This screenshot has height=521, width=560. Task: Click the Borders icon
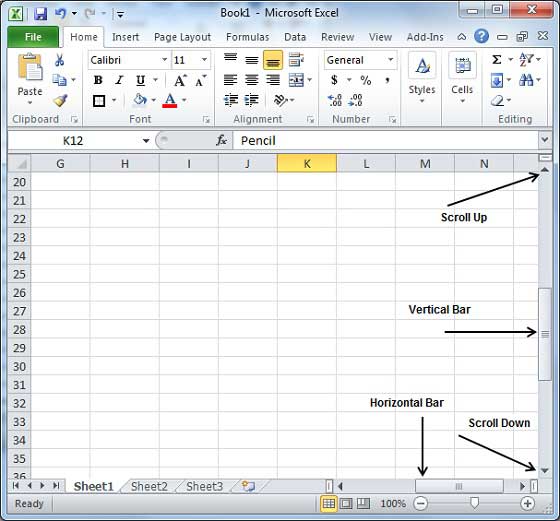click(99, 101)
